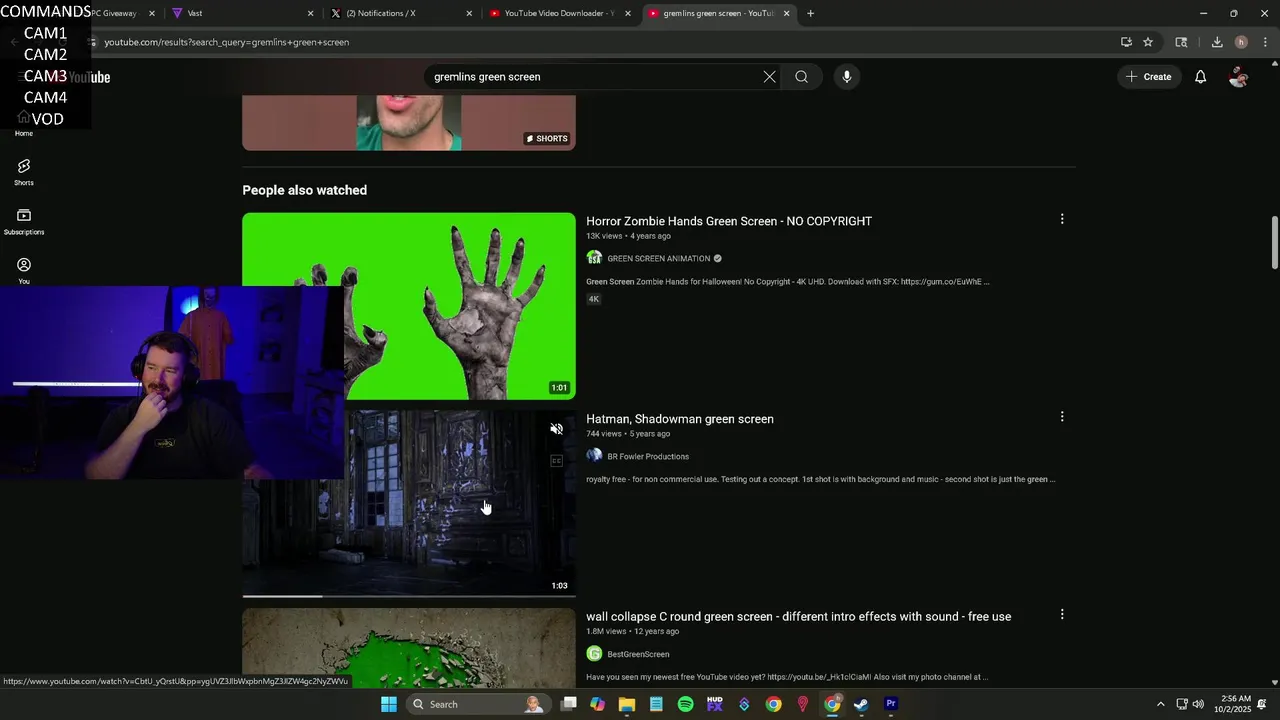Open options menu for Hatman, Shadowman video
Viewport: 1280px width, 720px height.
tap(1062, 417)
